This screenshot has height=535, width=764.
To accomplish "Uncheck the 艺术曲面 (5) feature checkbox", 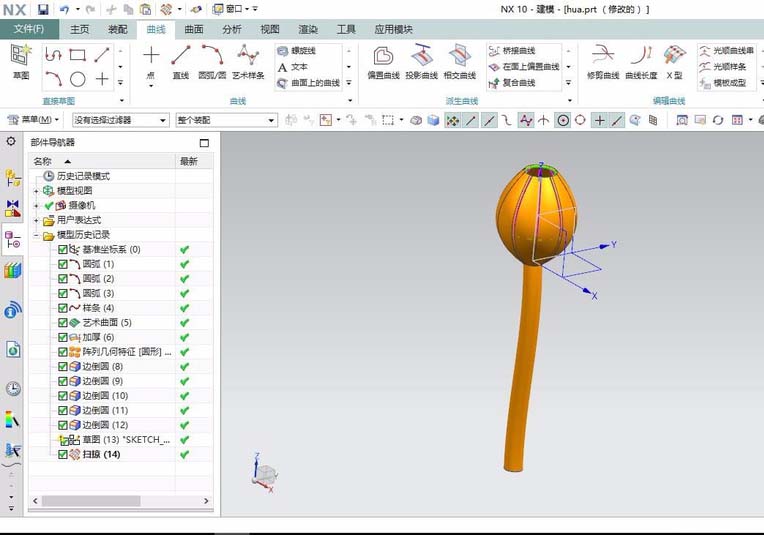I will pyautogui.click(x=62, y=323).
